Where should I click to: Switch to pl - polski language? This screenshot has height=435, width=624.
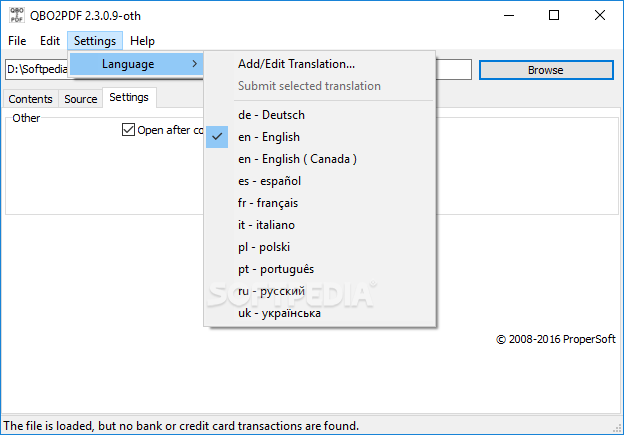coord(319,247)
